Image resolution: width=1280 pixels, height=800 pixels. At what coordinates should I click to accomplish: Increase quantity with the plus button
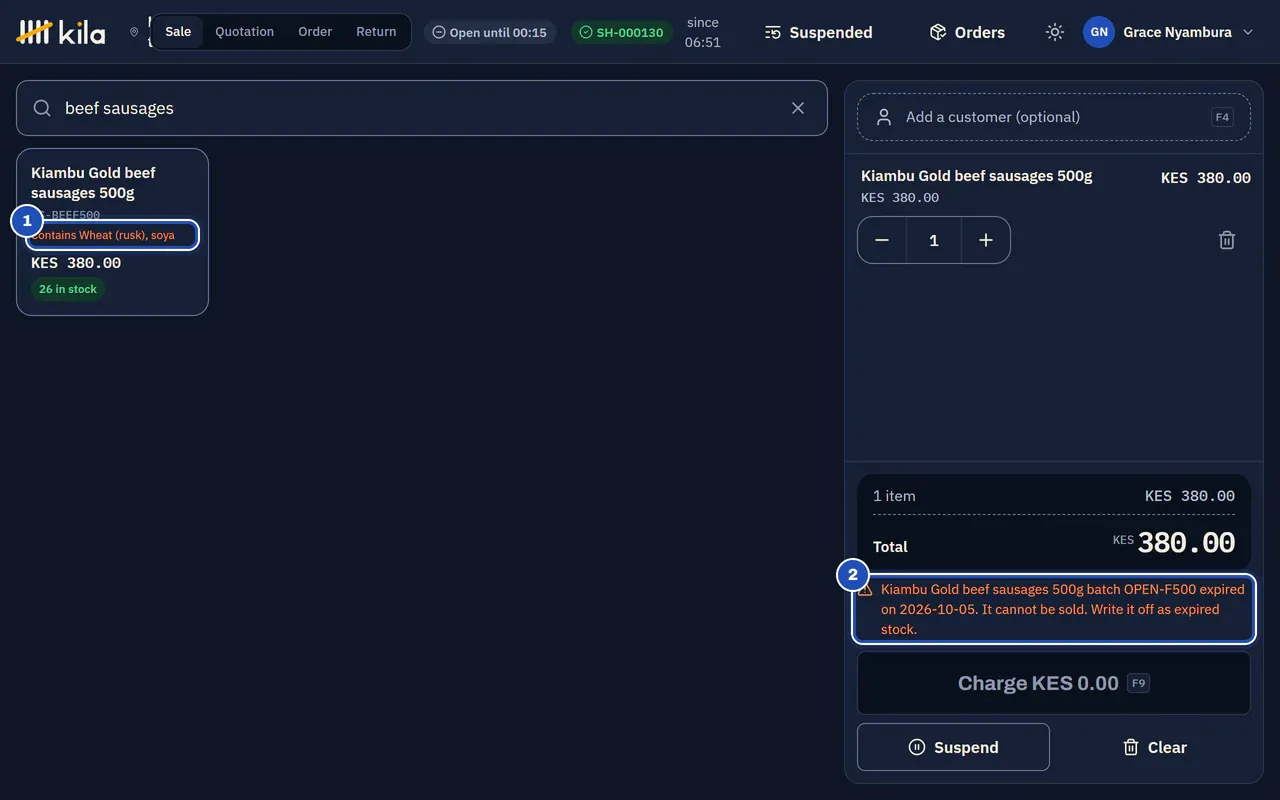click(x=986, y=240)
